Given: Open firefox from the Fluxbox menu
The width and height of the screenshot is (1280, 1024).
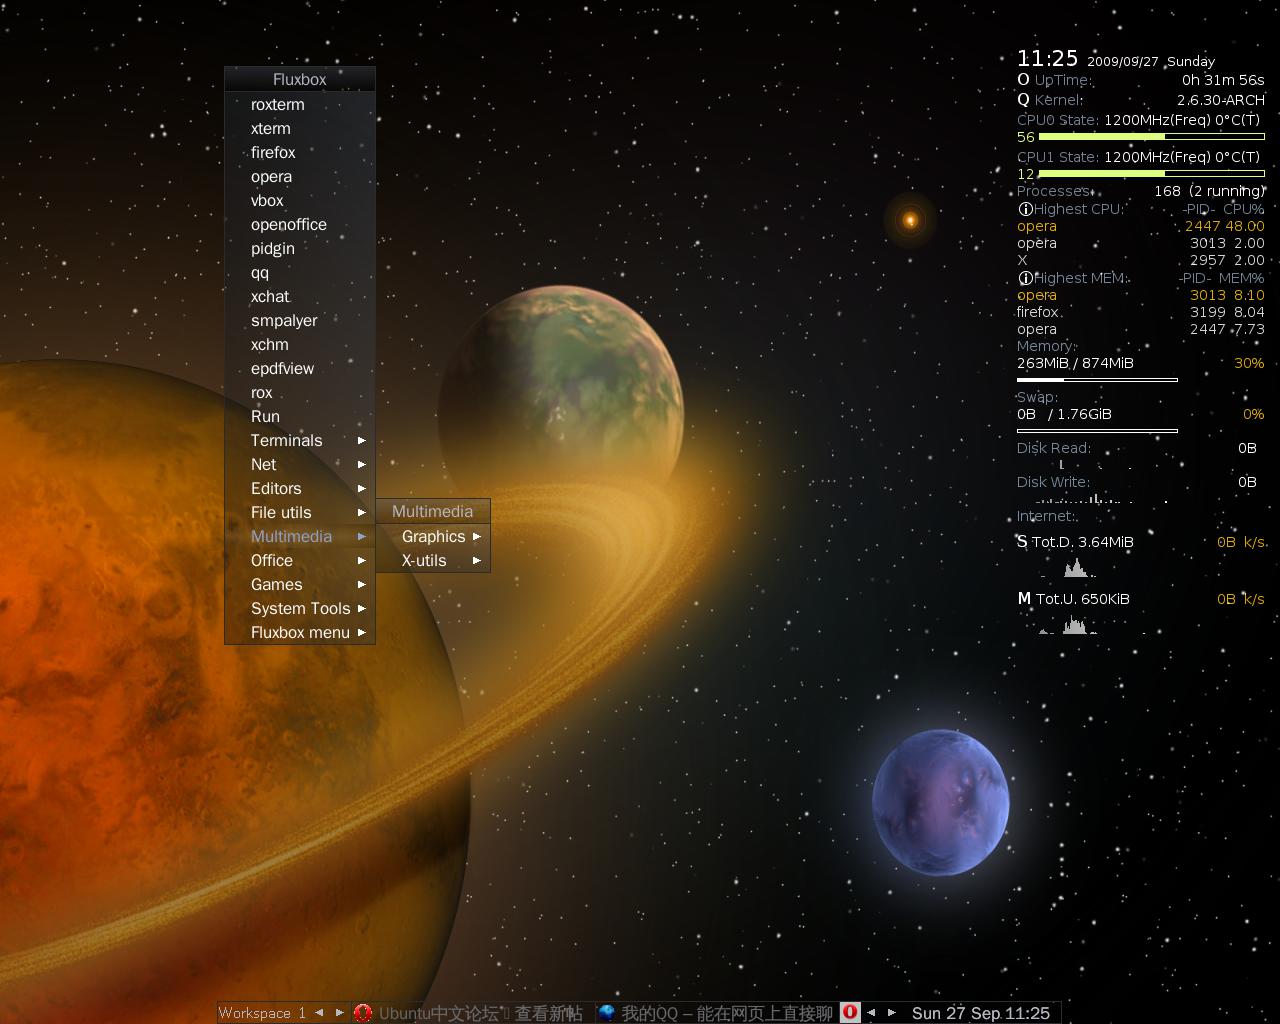Looking at the screenshot, I should 300,152.
